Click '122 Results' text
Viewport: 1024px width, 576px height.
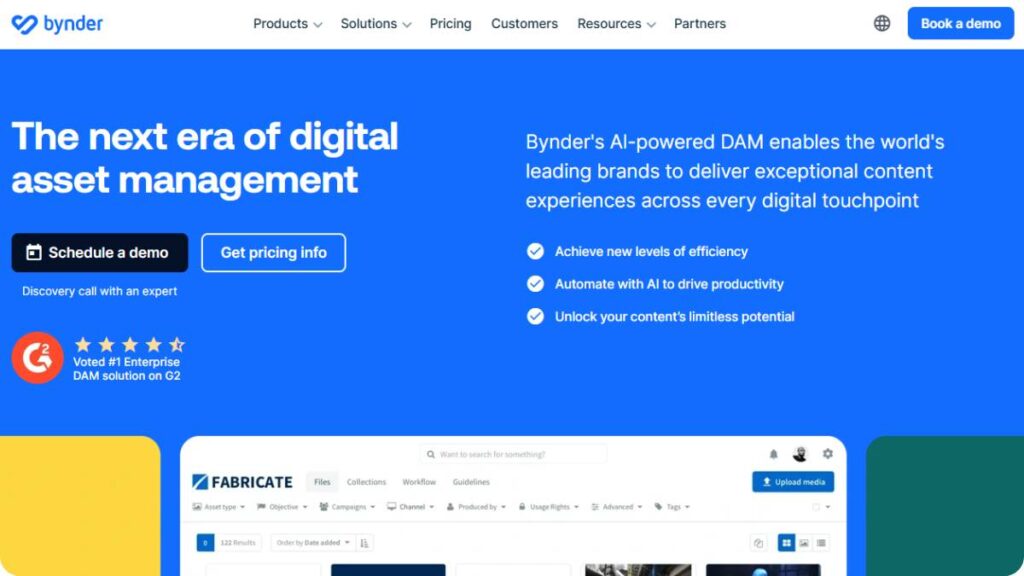point(238,543)
